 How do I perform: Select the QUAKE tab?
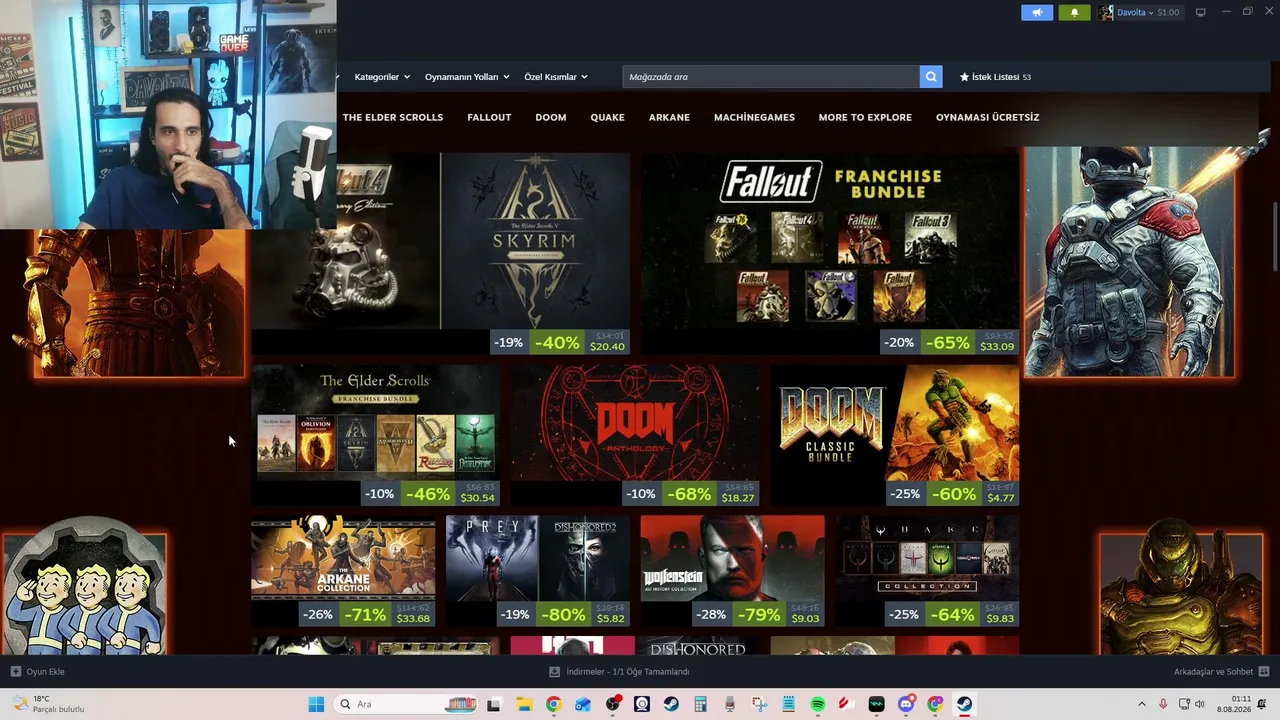click(607, 117)
